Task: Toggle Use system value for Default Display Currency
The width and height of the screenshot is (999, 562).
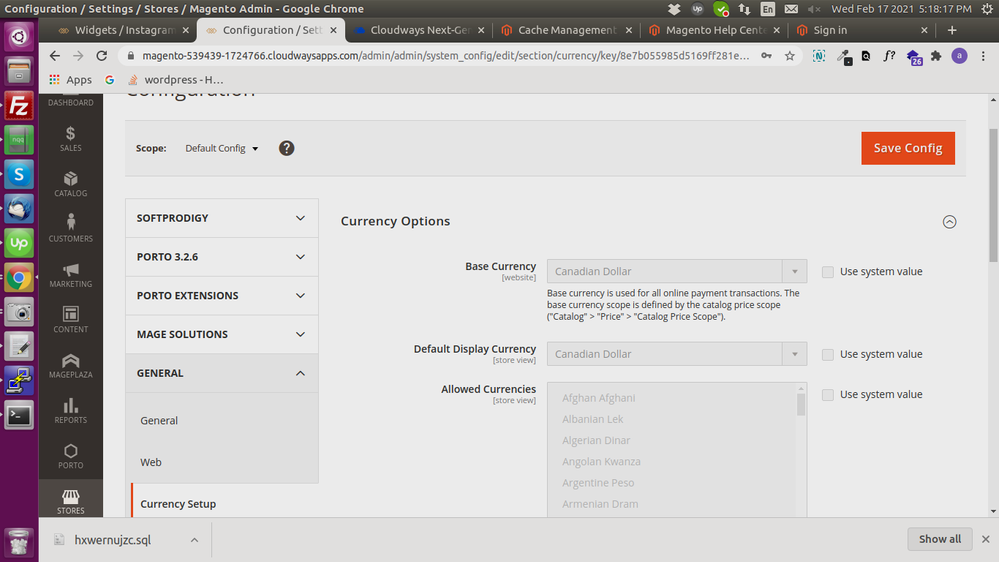Action: (x=827, y=354)
